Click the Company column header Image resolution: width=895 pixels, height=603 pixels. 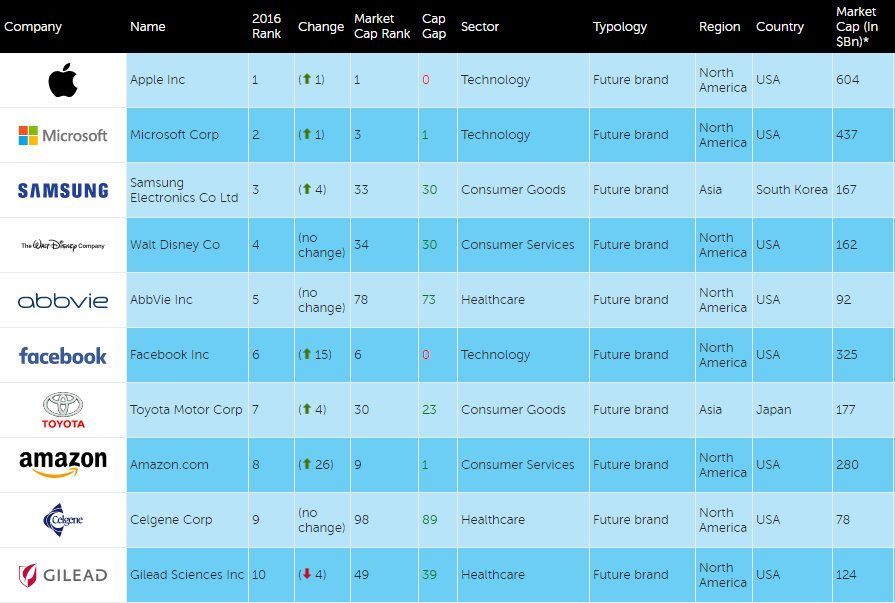pyautogui.click(x=34, y=27)
